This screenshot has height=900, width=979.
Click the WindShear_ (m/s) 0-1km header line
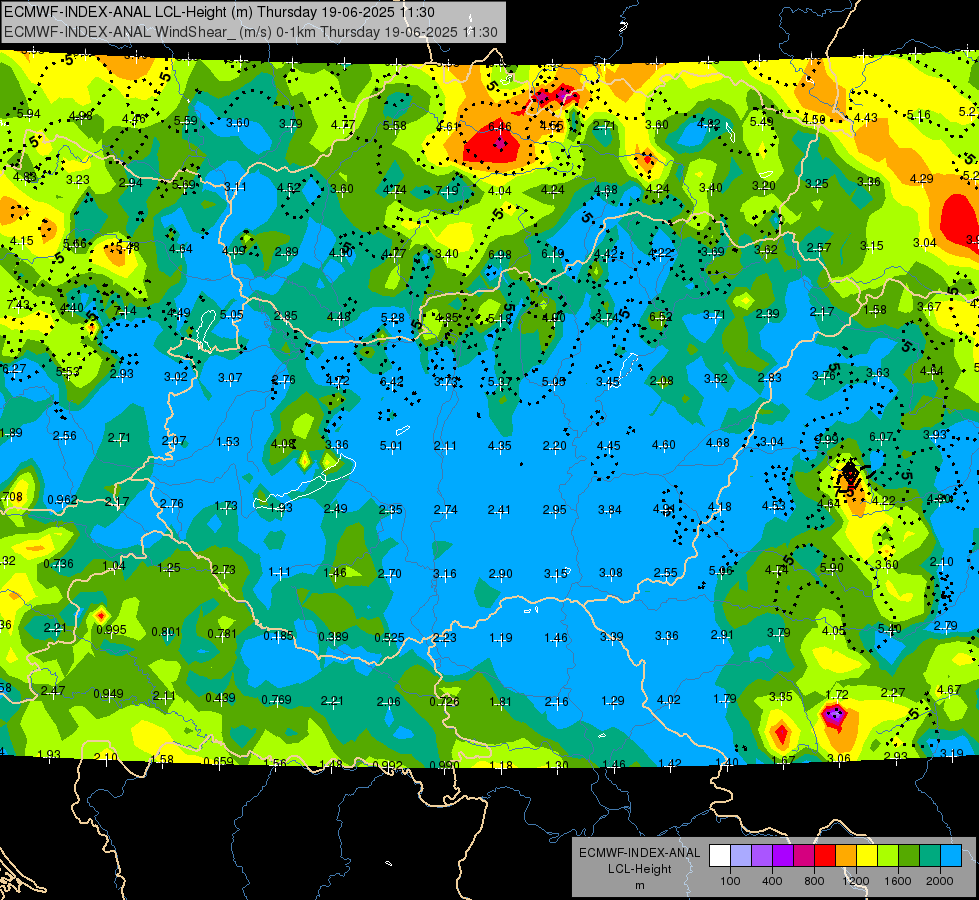pos(251,32)
